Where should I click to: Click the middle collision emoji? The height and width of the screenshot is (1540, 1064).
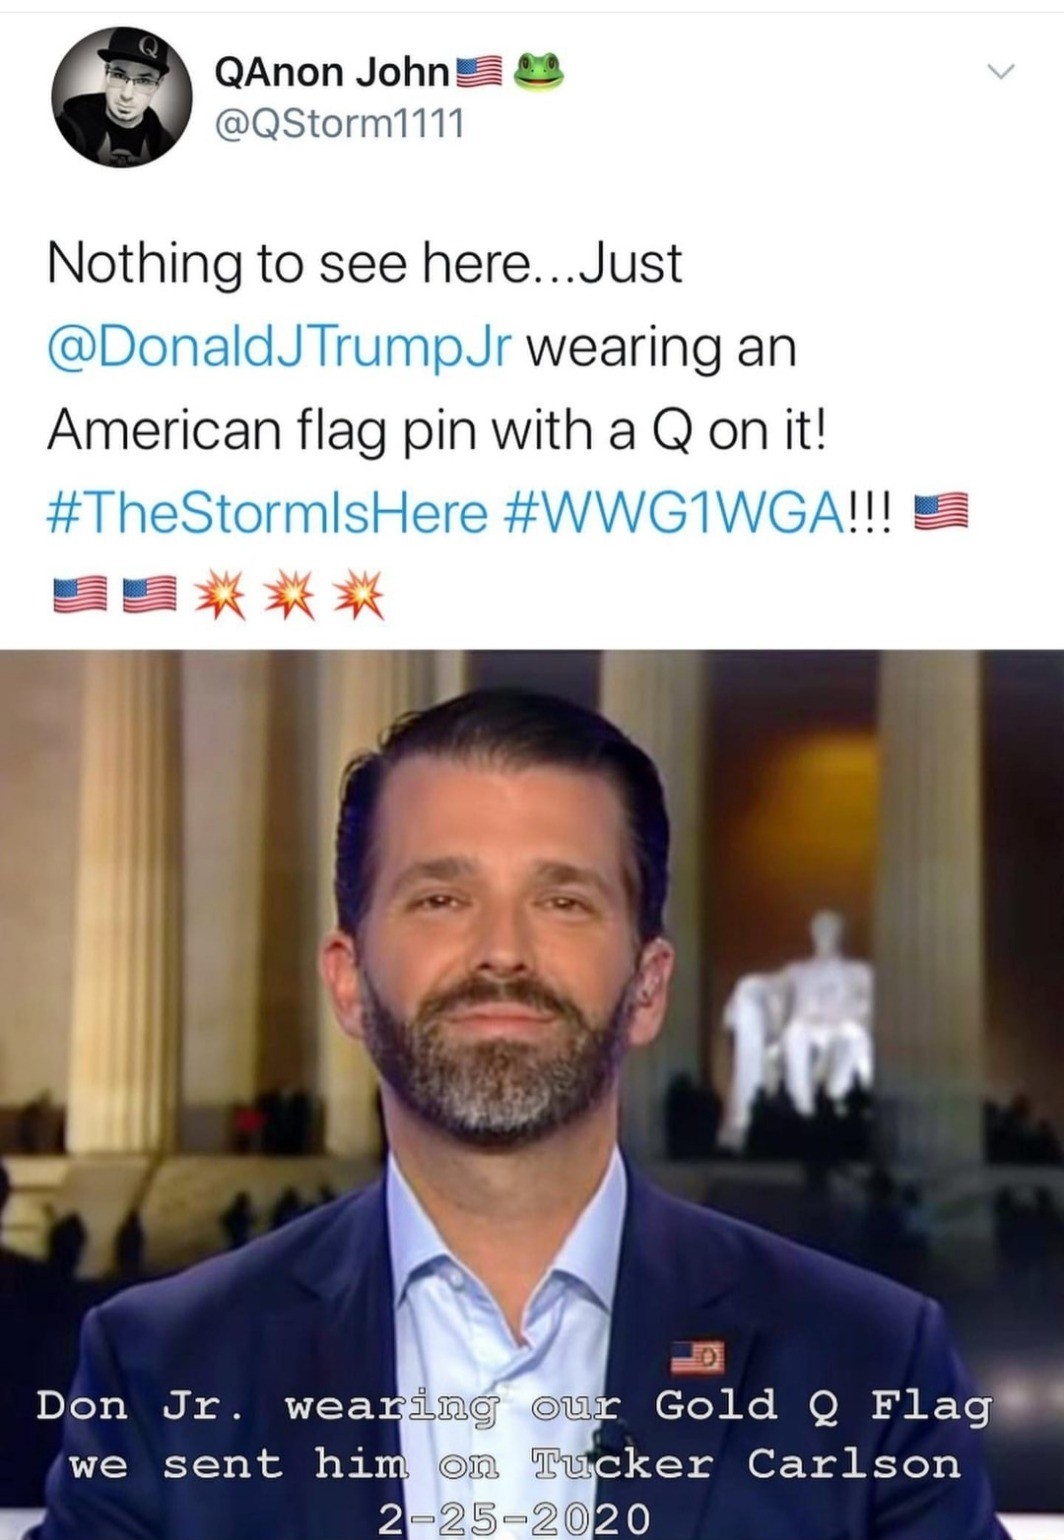point(289,595)
